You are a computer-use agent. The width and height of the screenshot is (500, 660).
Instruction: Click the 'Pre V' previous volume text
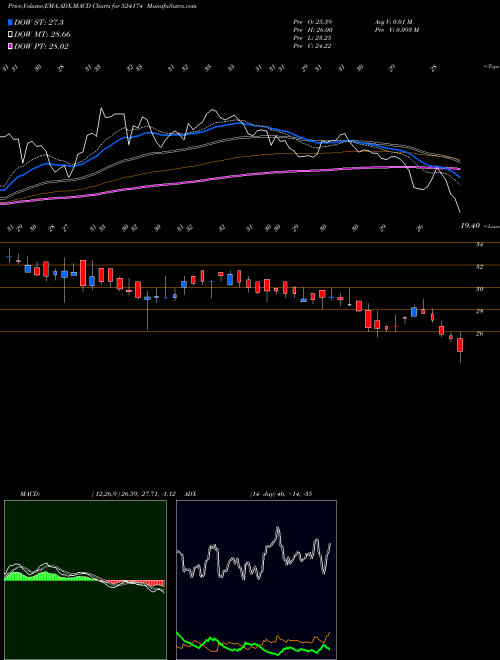click(397, 30)
